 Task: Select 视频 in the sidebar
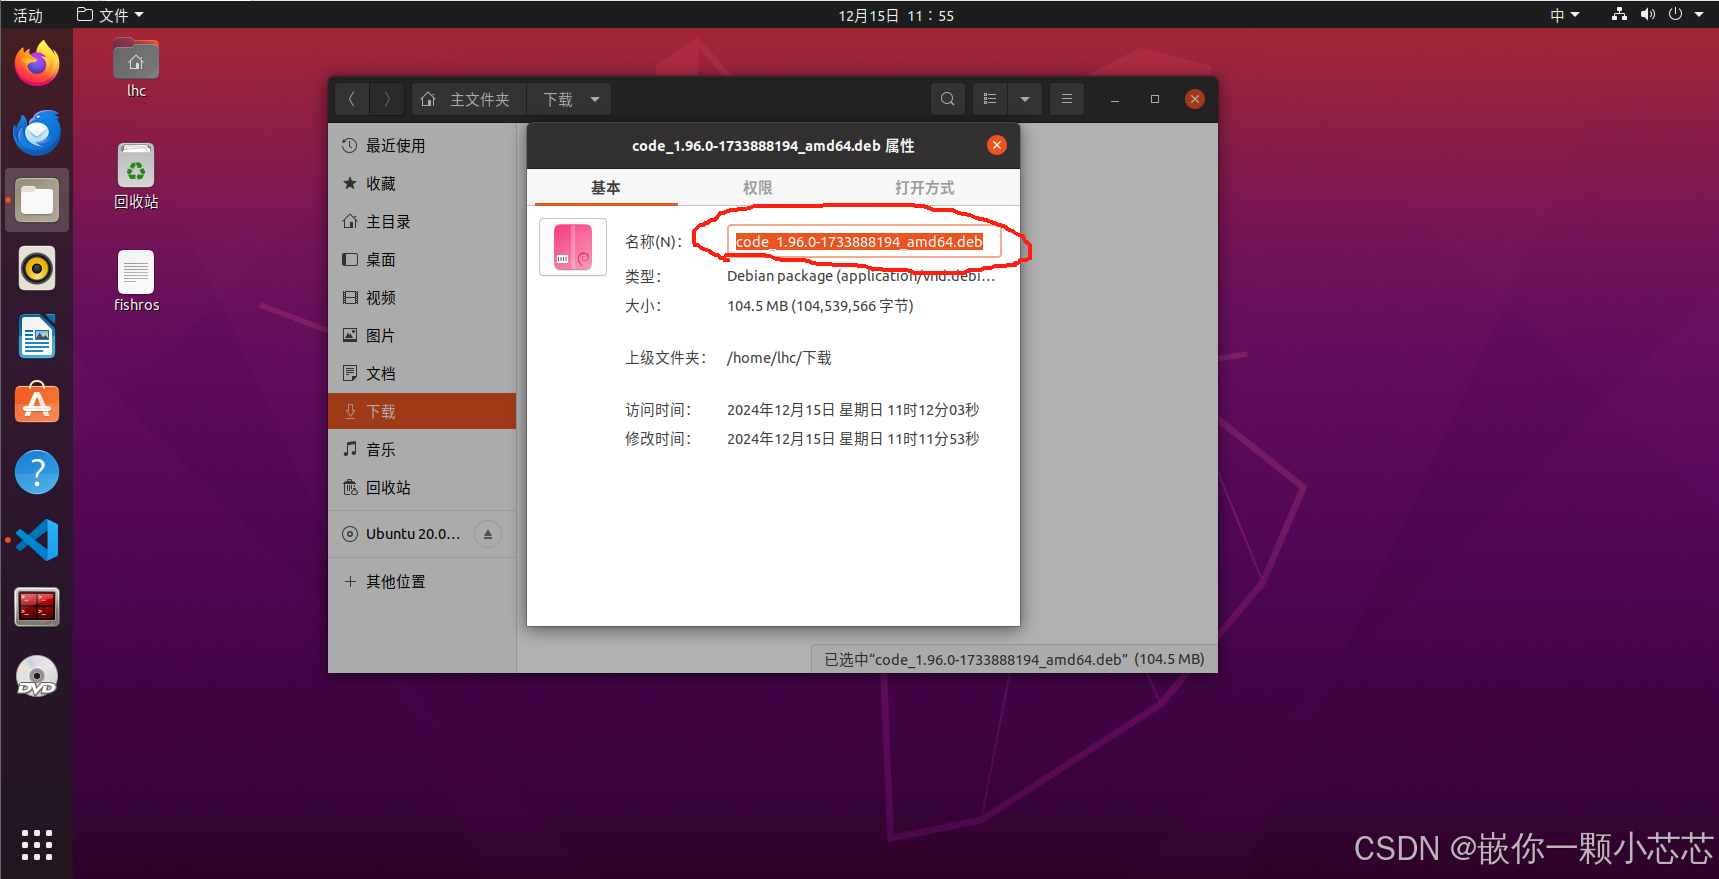point(422,298)
